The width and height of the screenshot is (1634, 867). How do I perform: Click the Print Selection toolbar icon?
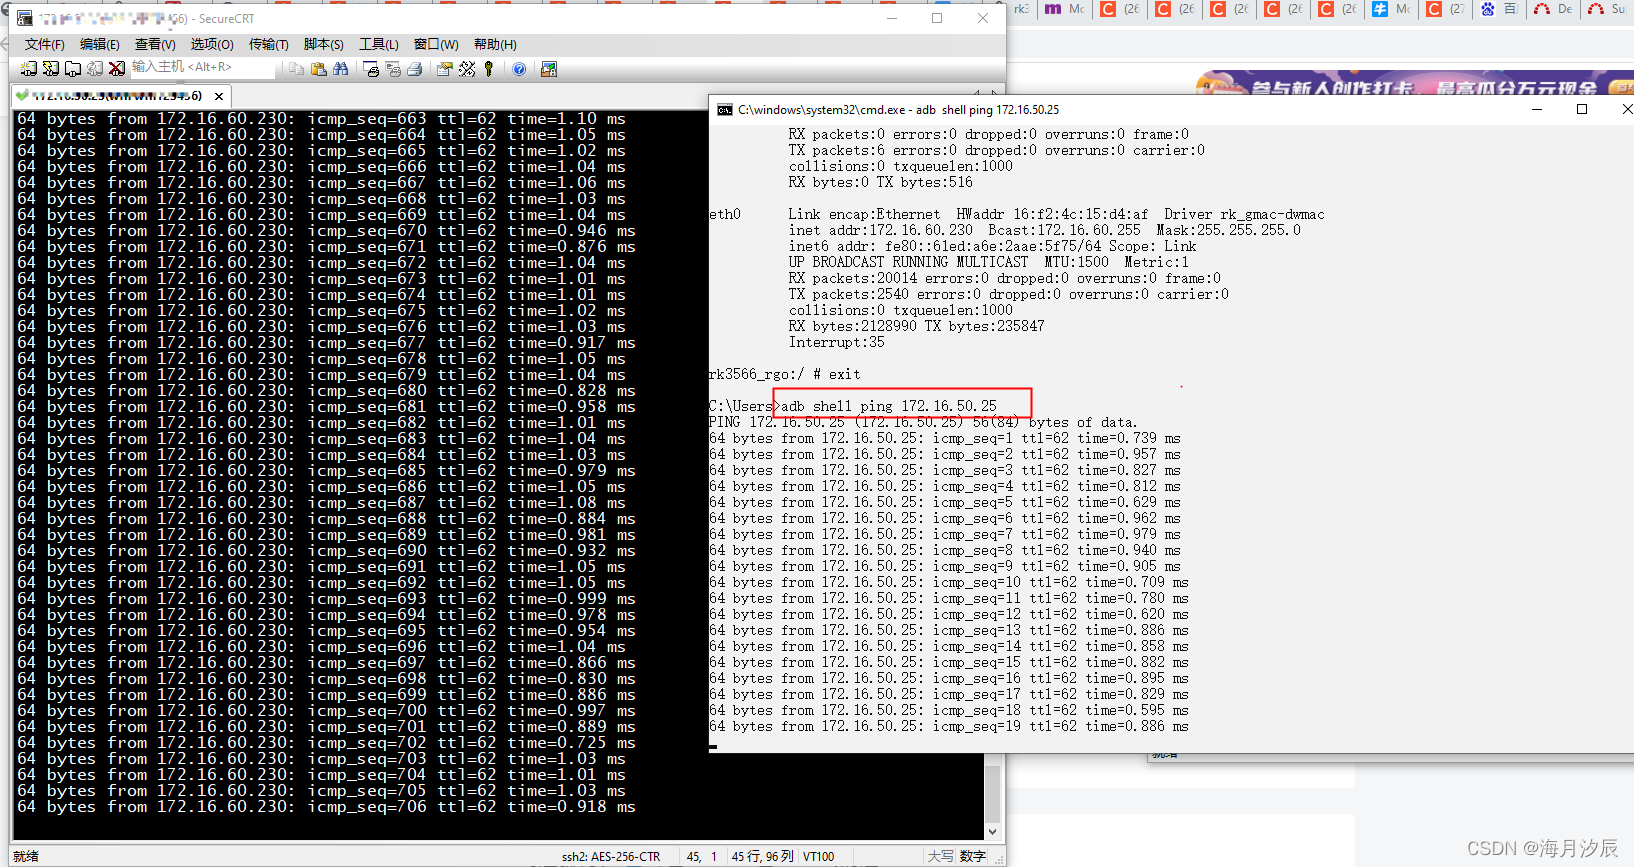click(393, 68)
